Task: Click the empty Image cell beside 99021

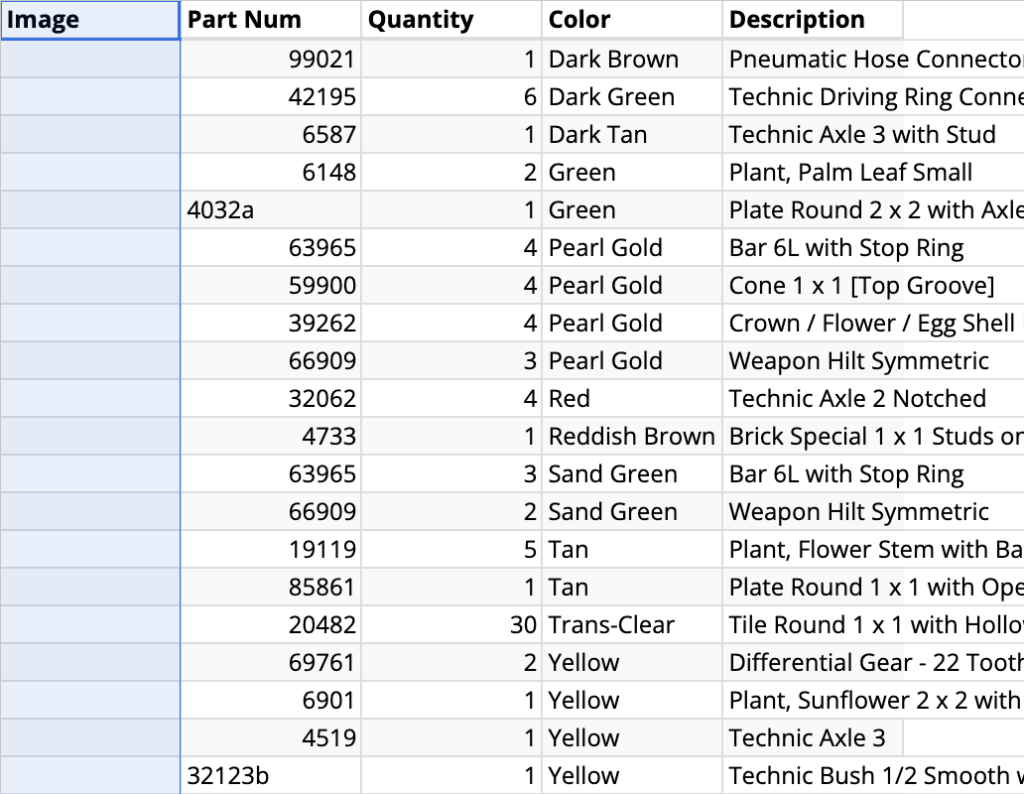Action: coord(90,60)
